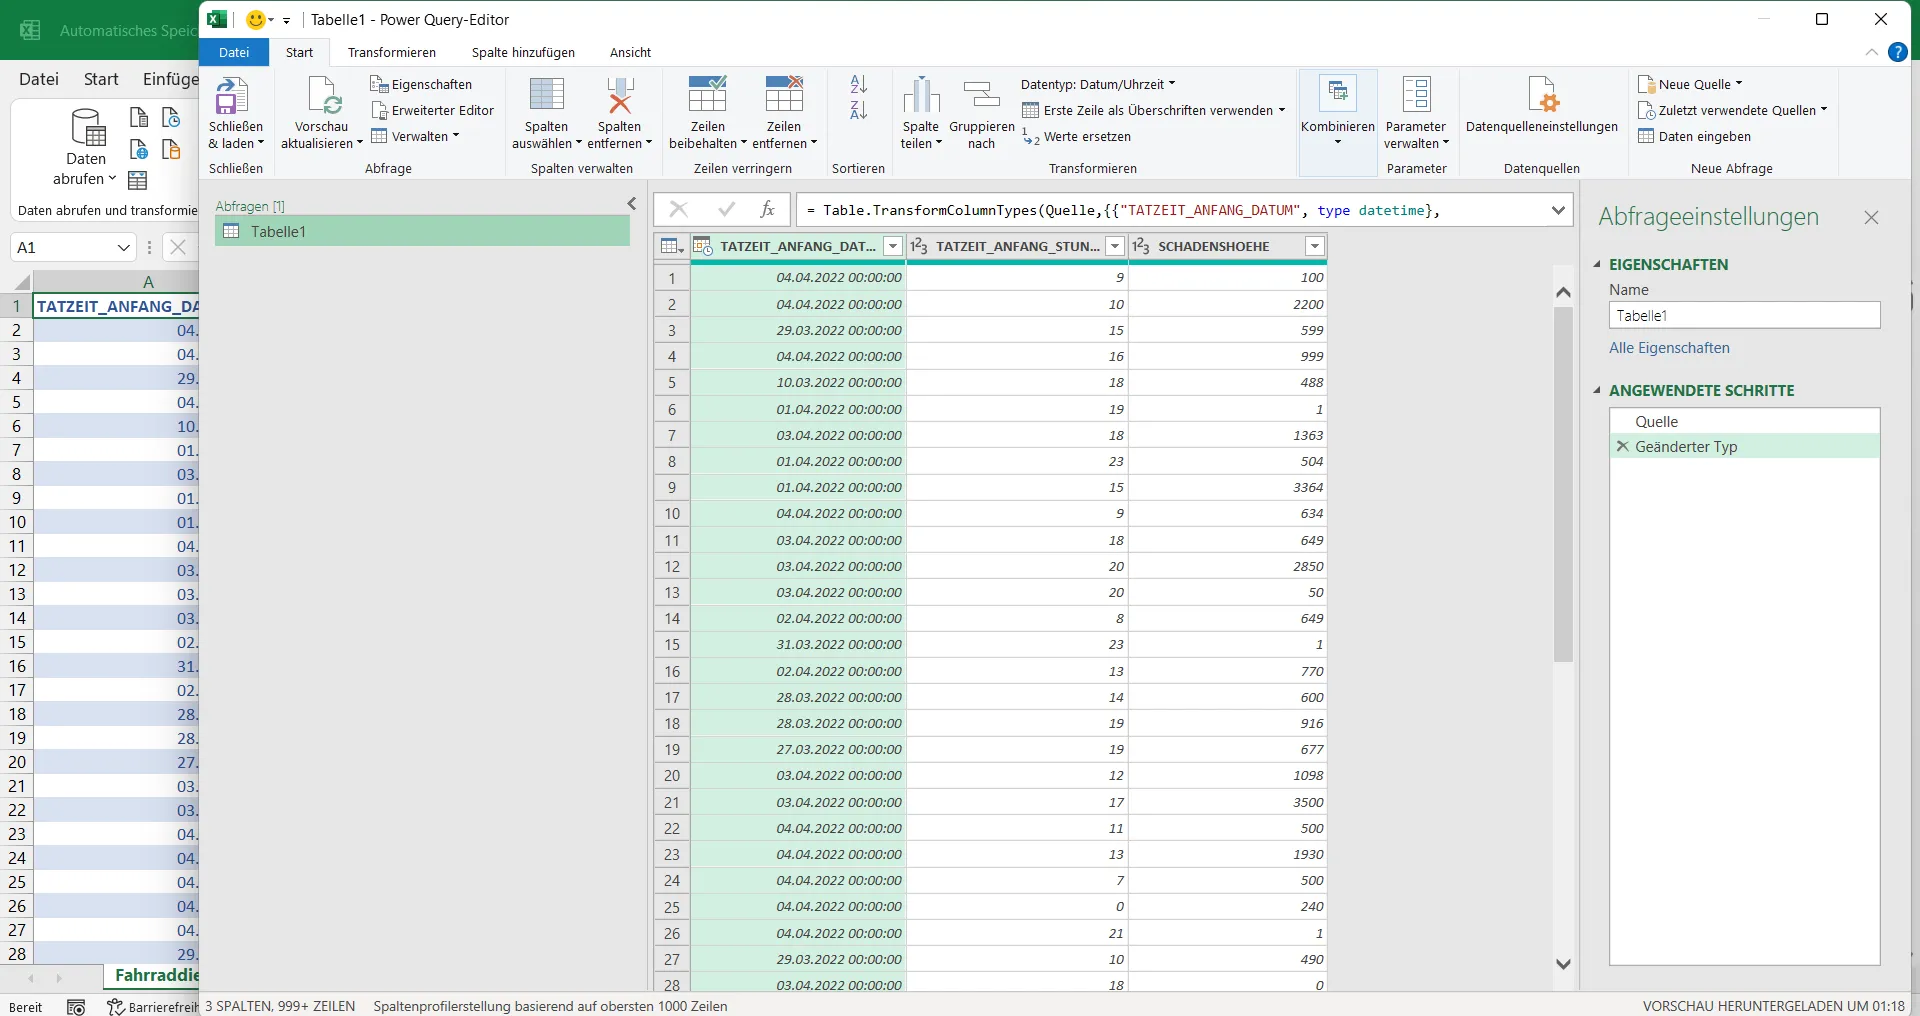This screenshot has height=1016, width=1920.
Task: Cancel formula edit with X icon
Action: [678, 209]
